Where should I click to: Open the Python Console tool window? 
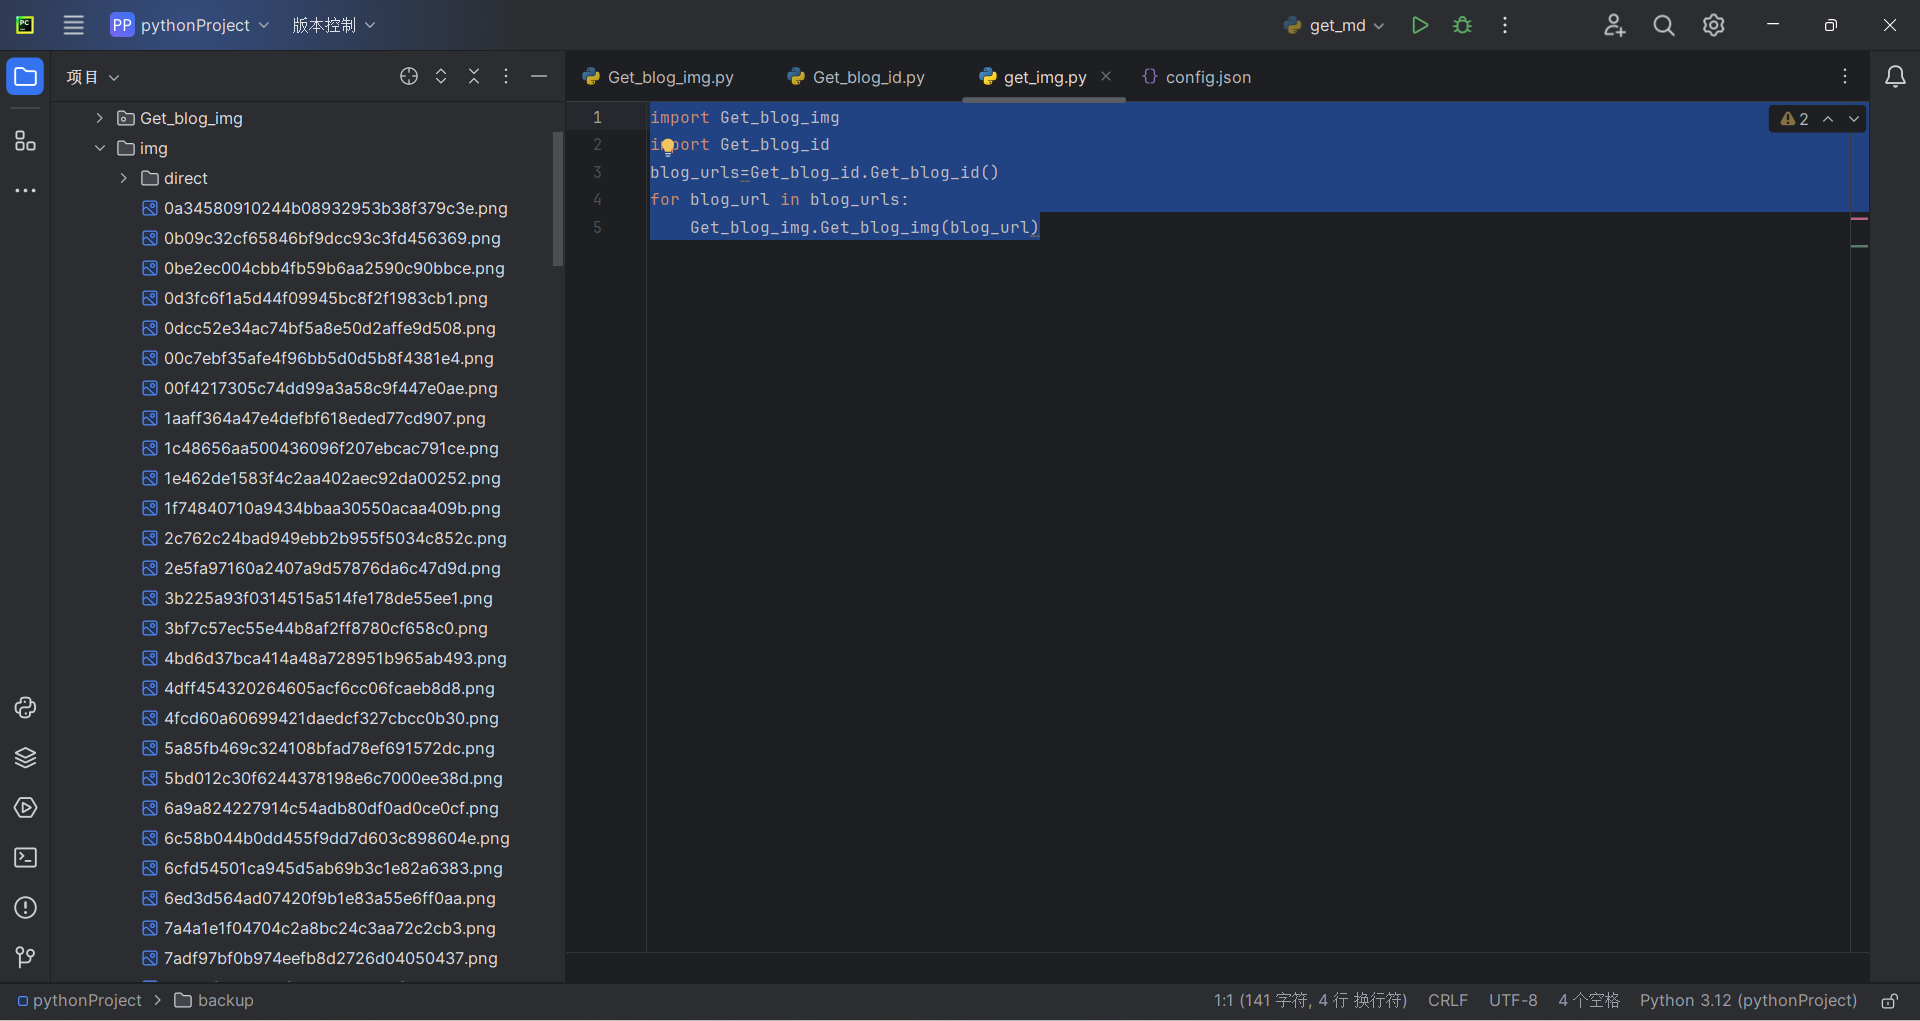(26, 708)
